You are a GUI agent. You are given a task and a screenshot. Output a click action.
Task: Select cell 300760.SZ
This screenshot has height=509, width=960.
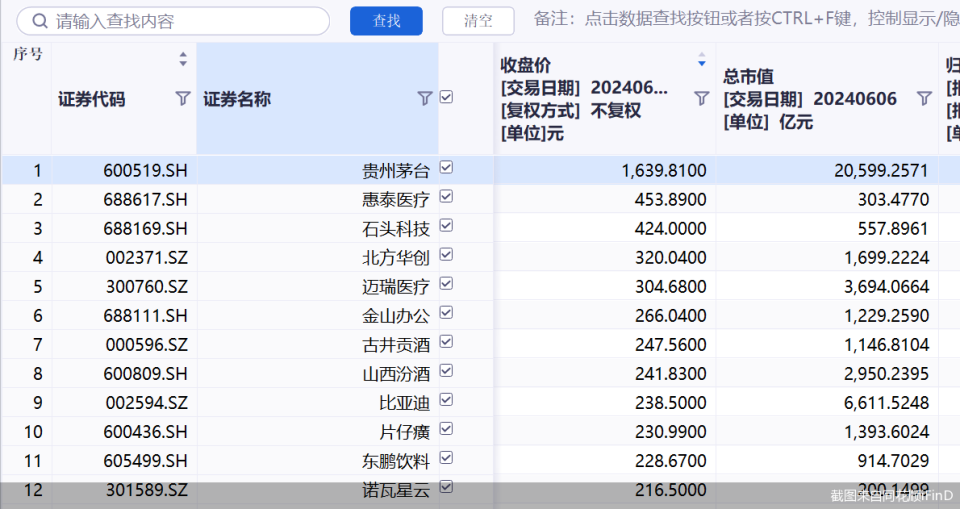[124, 287]
